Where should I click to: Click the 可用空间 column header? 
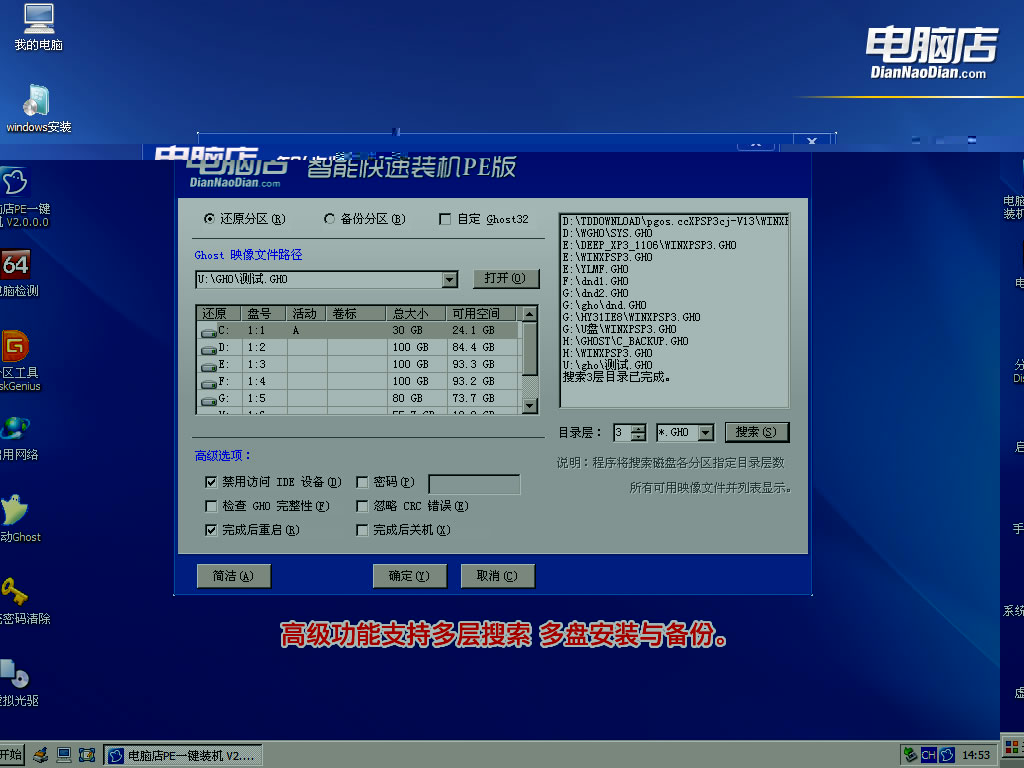point(480,313)
